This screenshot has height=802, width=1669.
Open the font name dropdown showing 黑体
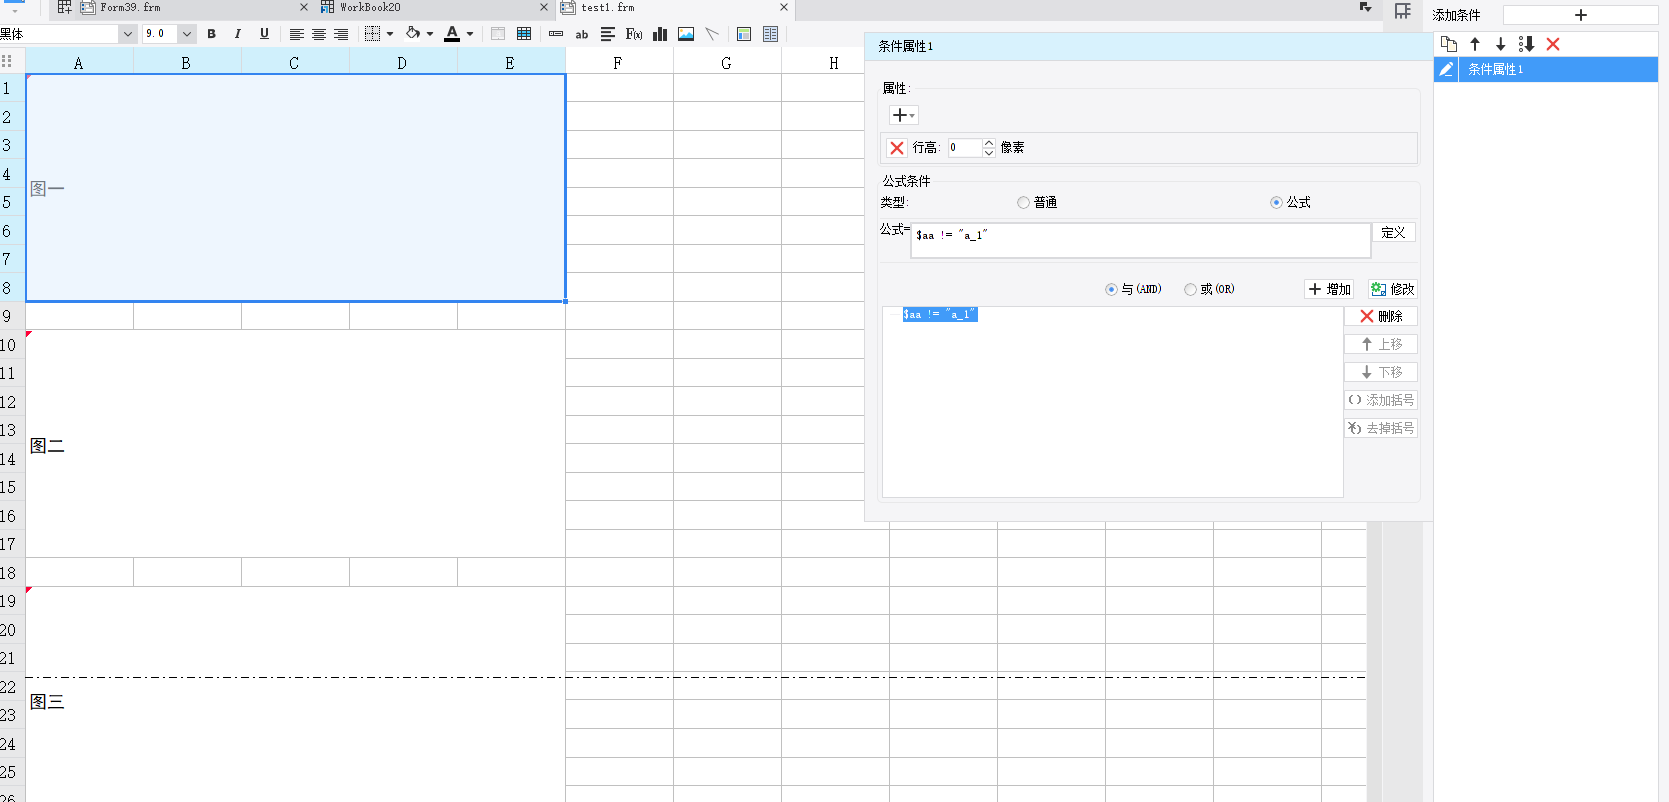pyautogui.click(x=127, y=34)
